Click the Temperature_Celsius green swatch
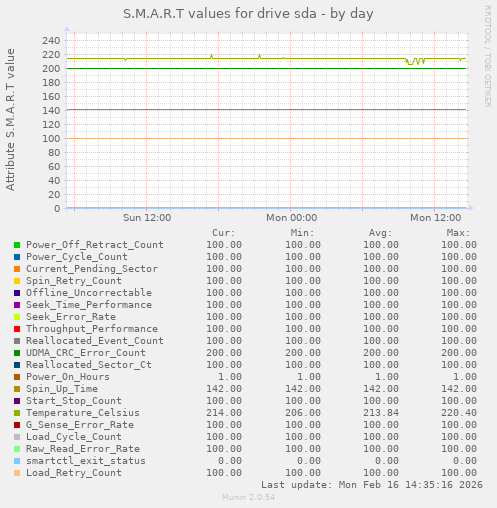 (17, 413)
